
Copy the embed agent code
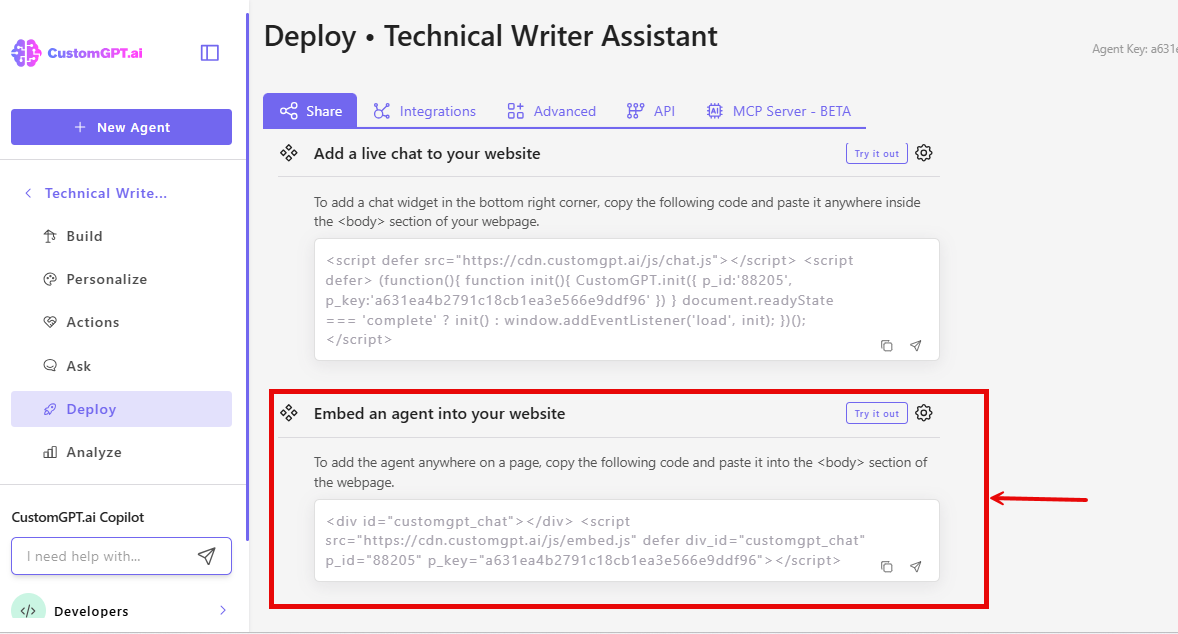click(887, 566)
